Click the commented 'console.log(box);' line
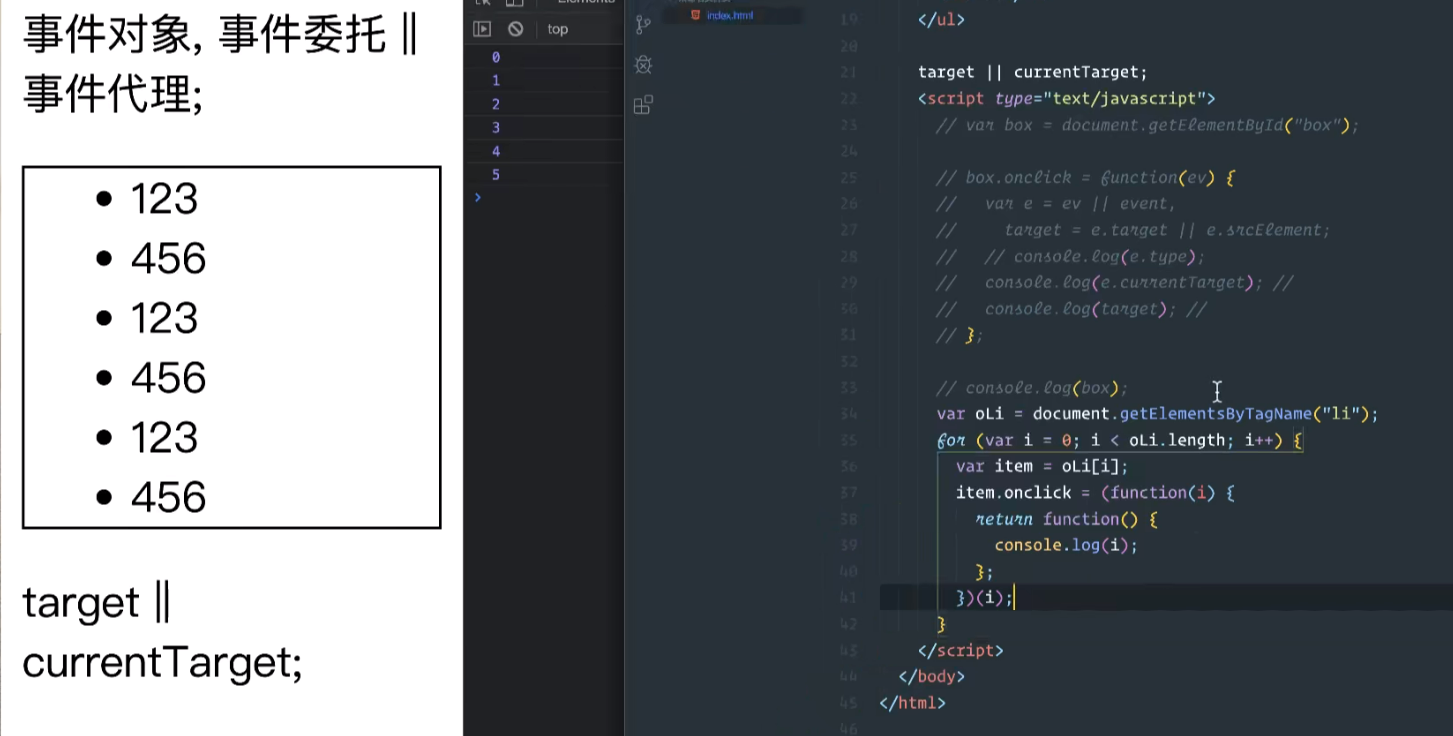Screen dimensions: 1453x736 click(x=1032, y=388)
